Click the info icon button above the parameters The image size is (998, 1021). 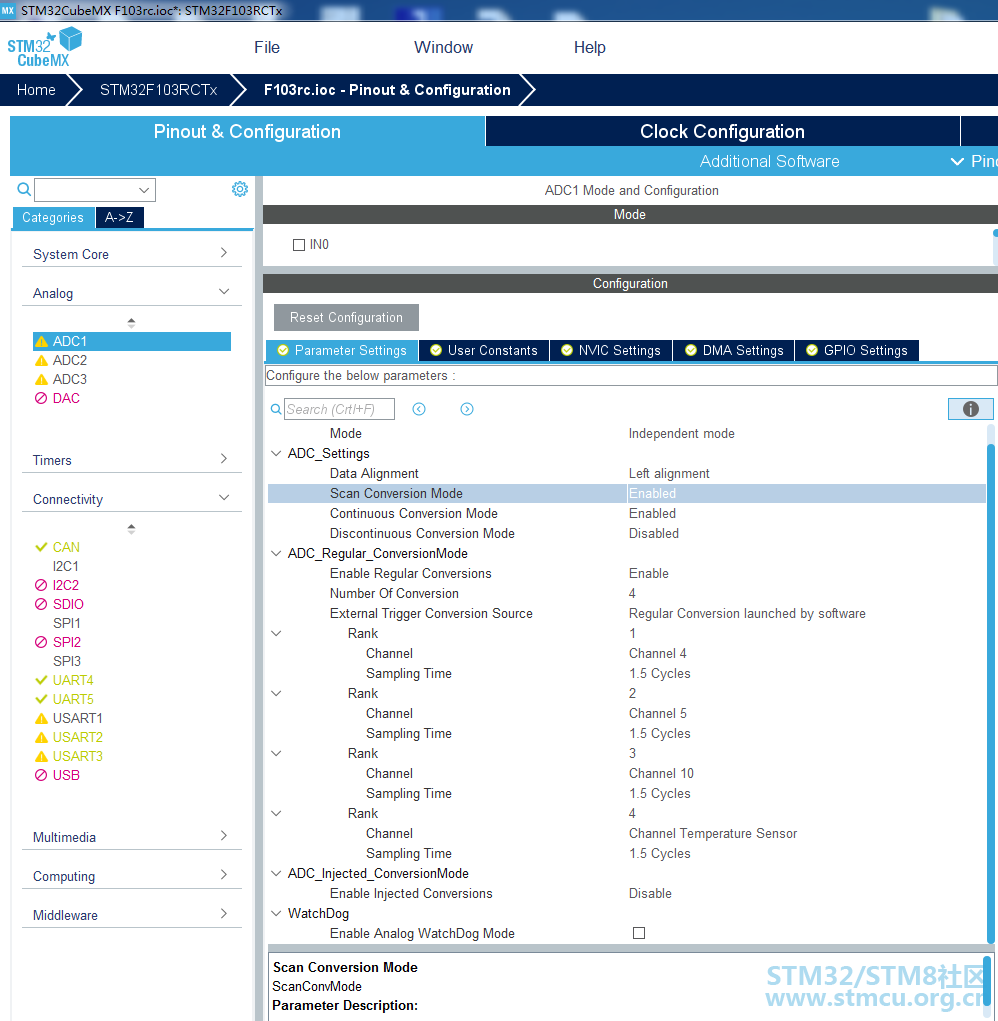(x=970, y=409)
